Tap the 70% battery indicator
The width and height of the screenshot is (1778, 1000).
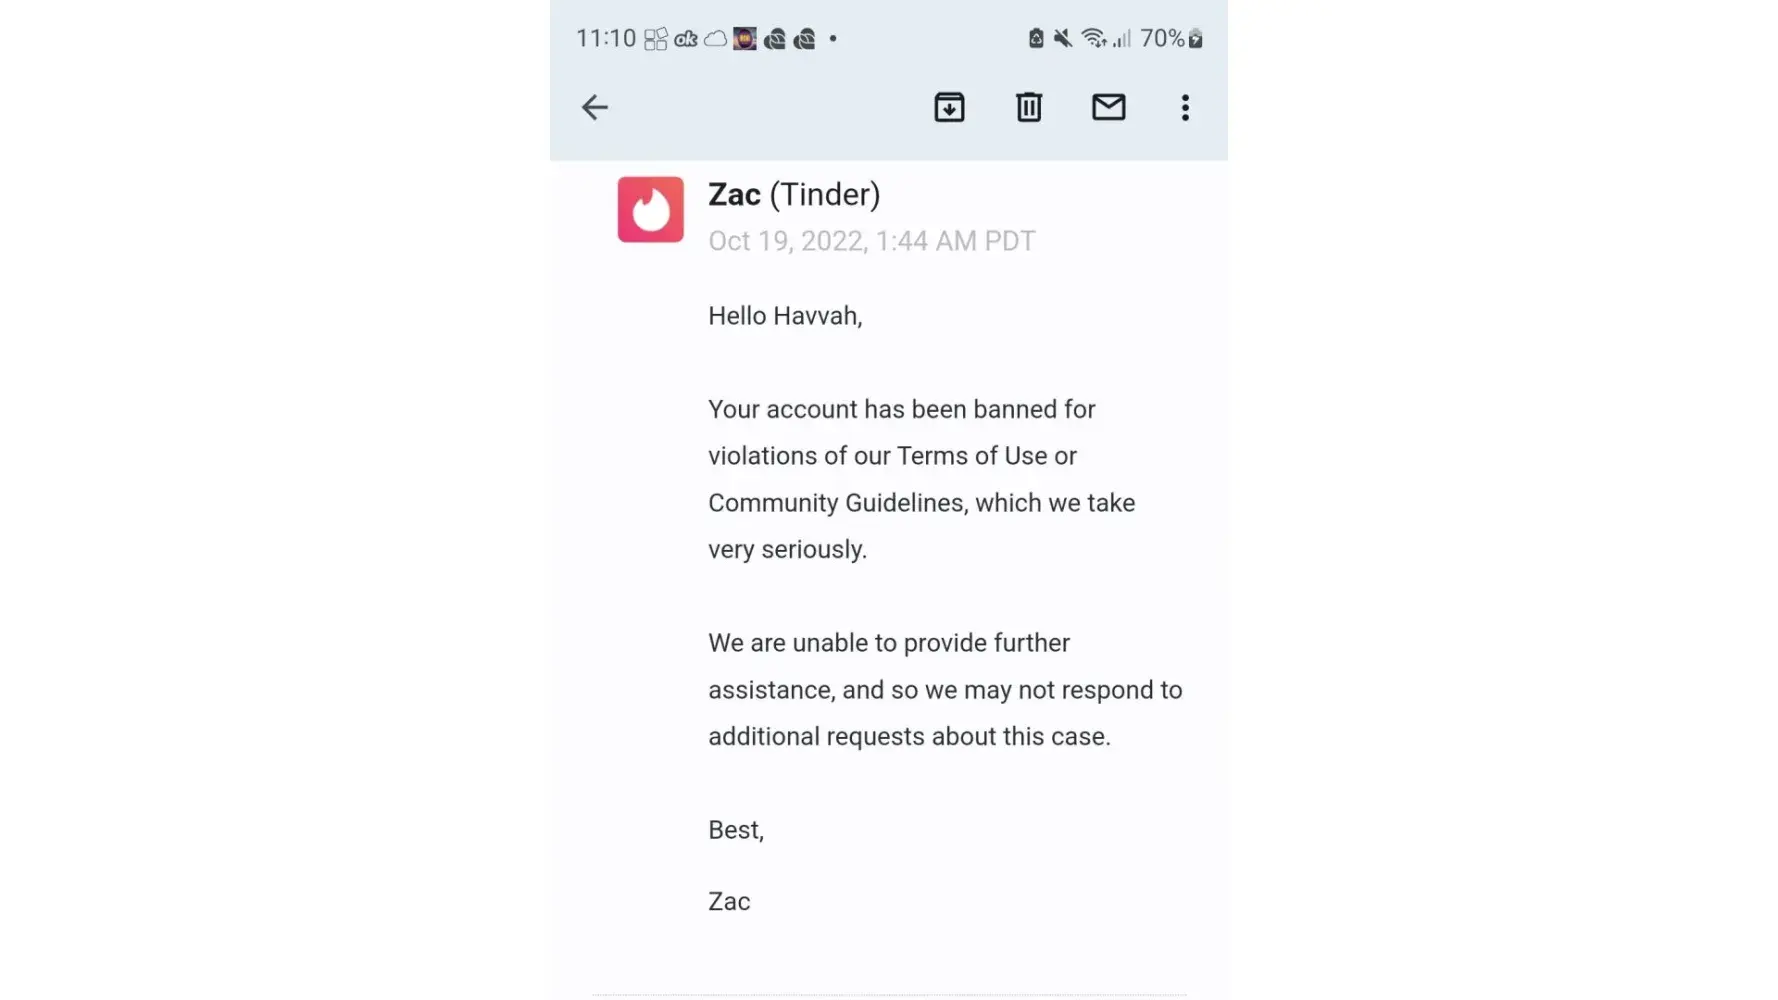click(1171, 38)
